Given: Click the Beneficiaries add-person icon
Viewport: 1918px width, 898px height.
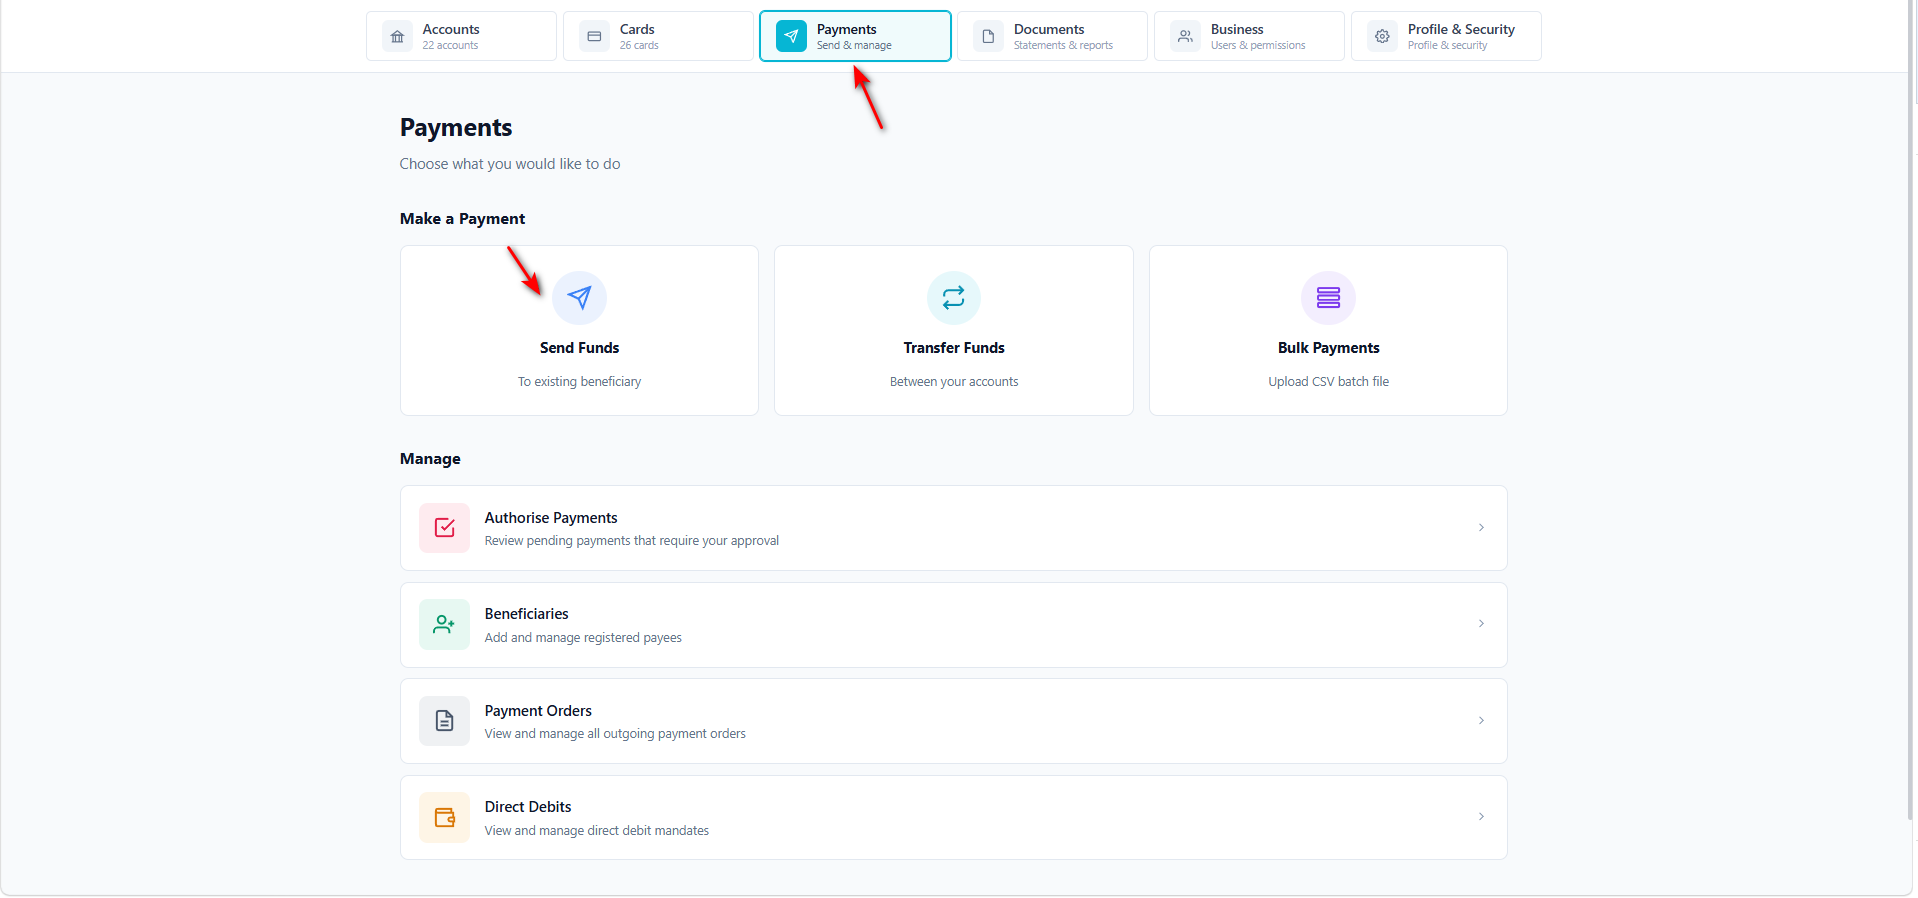Looking at the screenshot, I should [445, 625].
